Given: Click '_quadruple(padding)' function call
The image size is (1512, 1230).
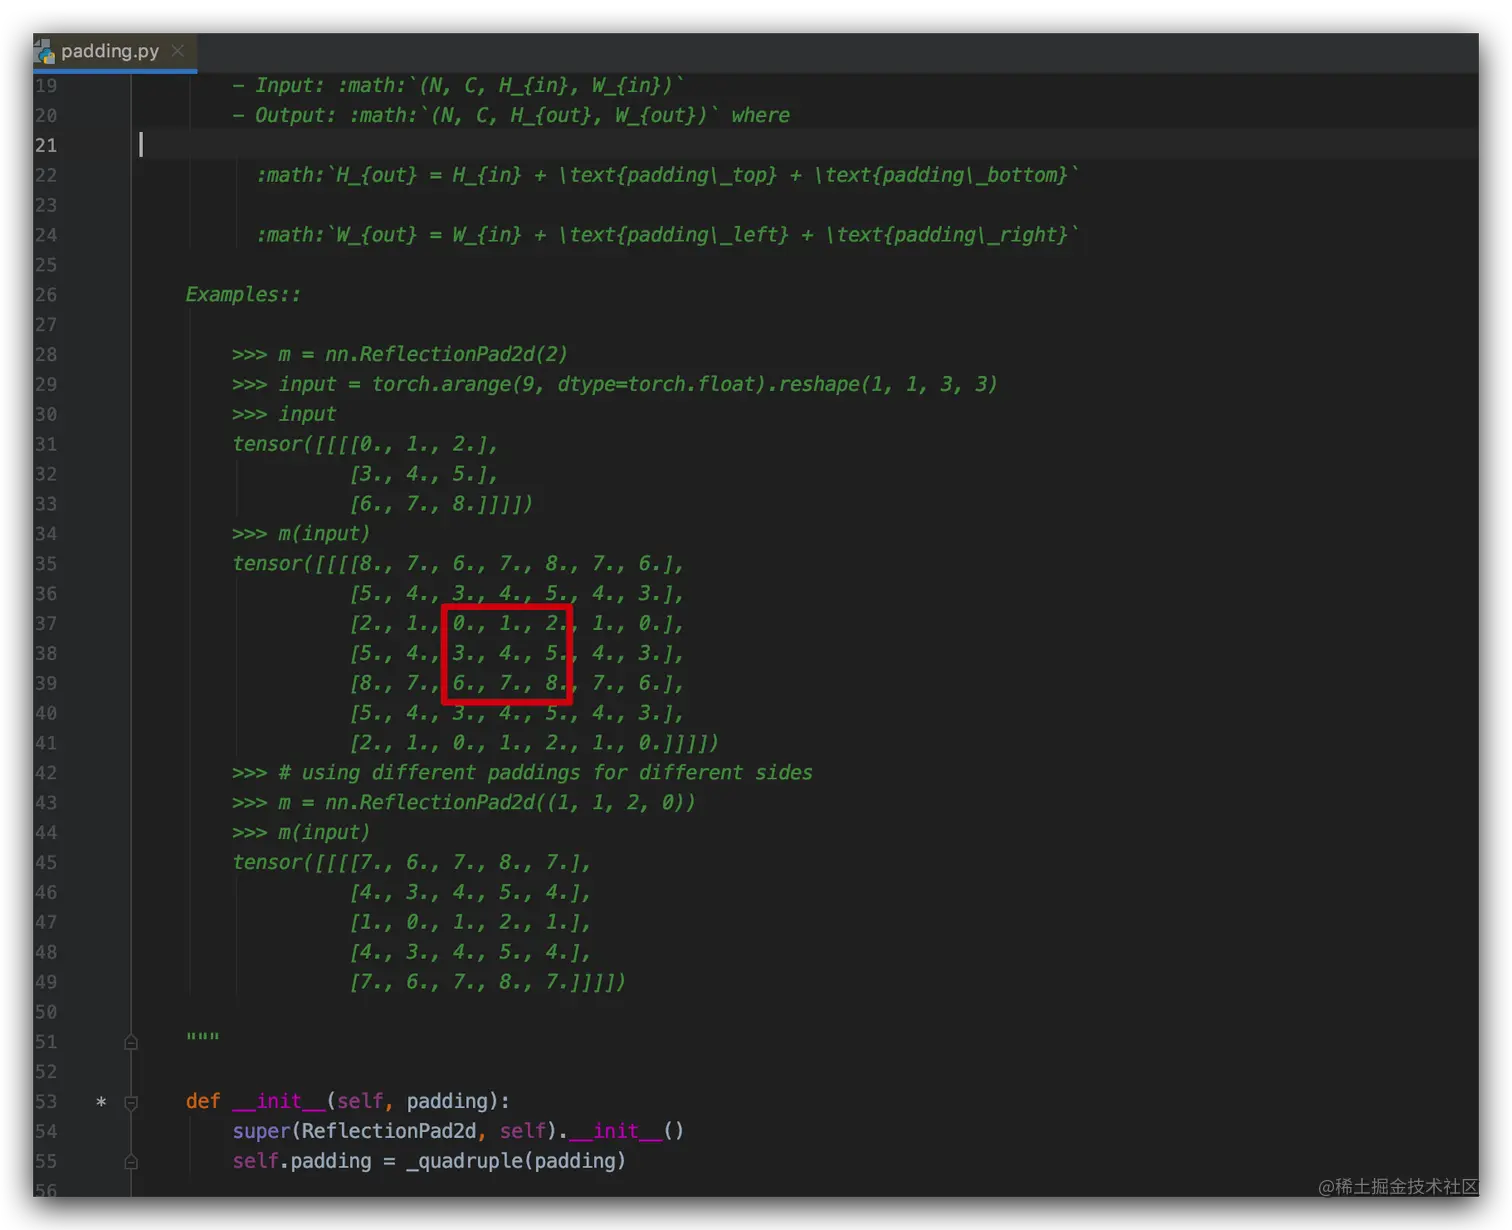Looking at the screenshot, I should 516,1161.
